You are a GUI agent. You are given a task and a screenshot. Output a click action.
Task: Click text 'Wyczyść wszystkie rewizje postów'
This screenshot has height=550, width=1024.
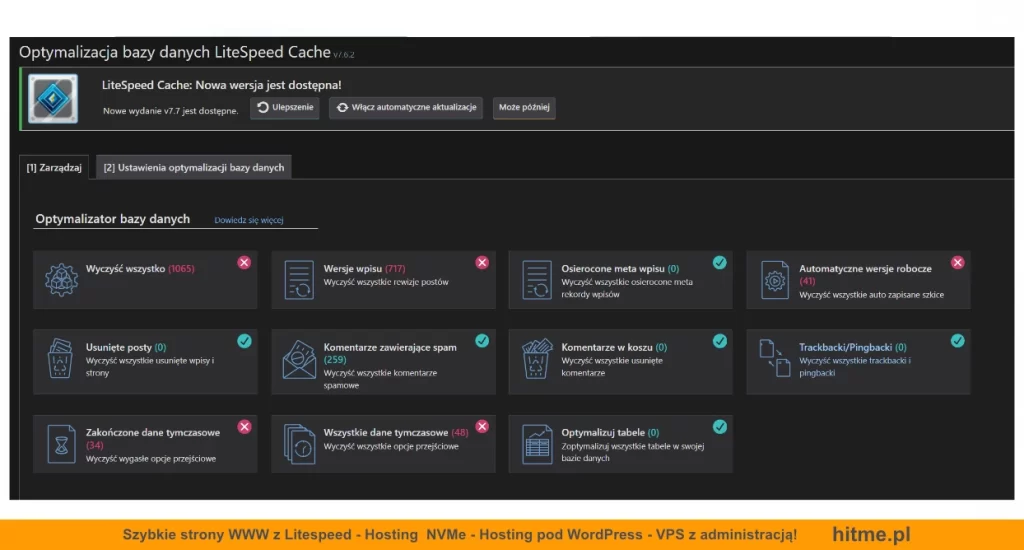(x=386, y=282)
